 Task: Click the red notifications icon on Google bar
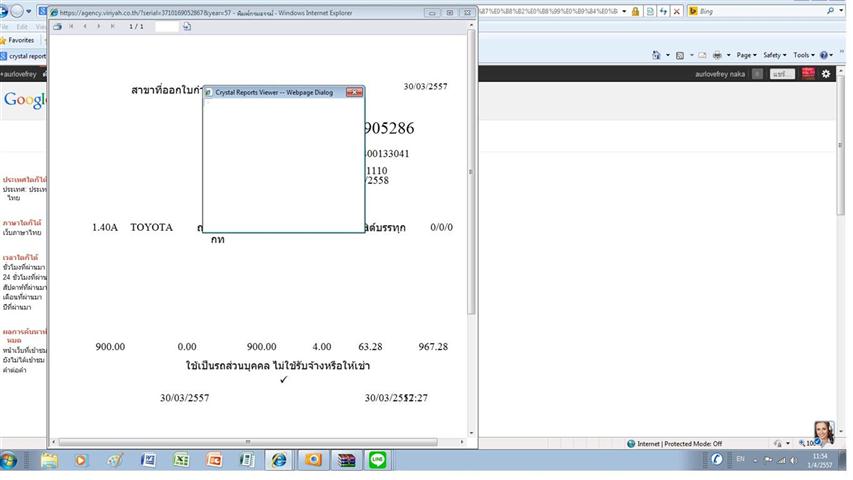(808, 73)
